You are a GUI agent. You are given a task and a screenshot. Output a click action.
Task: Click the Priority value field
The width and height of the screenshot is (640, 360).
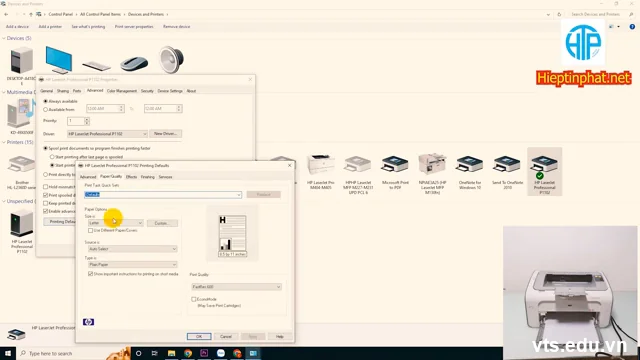tap(76, 121)
